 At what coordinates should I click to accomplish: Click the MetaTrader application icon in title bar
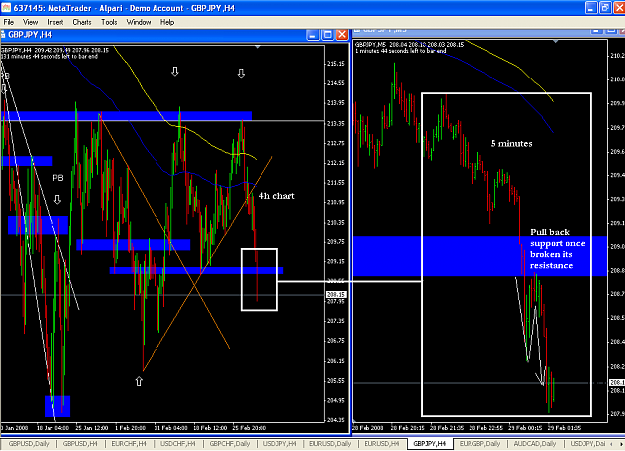pyautogui.click(x=6, y=8)
